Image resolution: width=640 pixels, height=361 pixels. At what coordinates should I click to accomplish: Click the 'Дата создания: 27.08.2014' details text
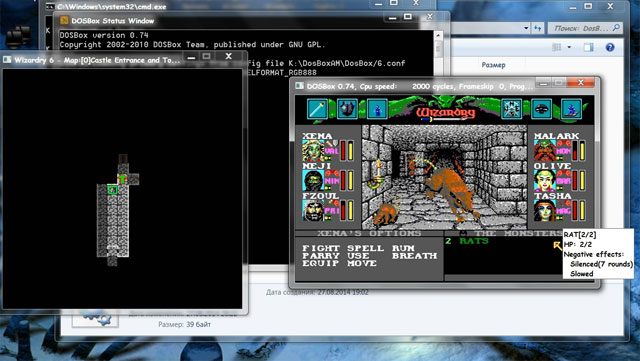pyautogui.click(x=317, y=292)
